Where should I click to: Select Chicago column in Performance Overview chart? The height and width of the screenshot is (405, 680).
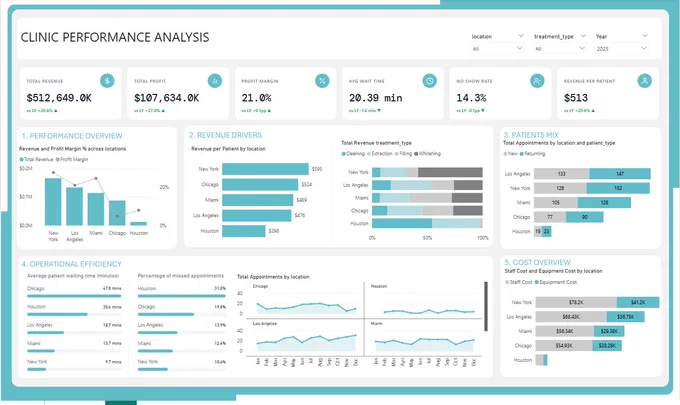coord(117,213)
